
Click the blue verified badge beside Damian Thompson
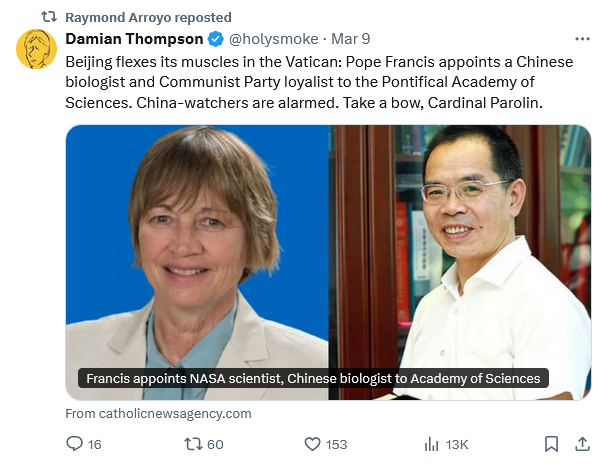pos(215,40)
